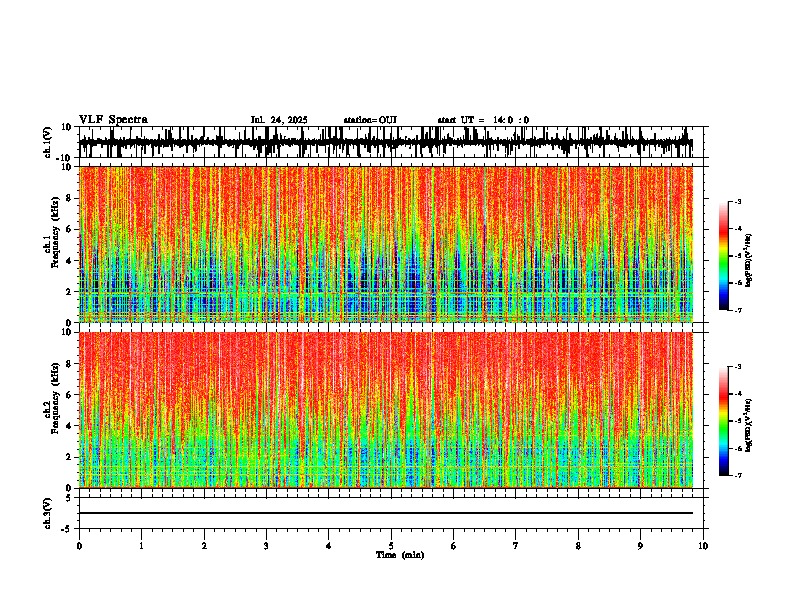This screenshot has height=612, width=792.
Task: Click the ch.1(V) waveform axis label
Action: click(48, 142)
